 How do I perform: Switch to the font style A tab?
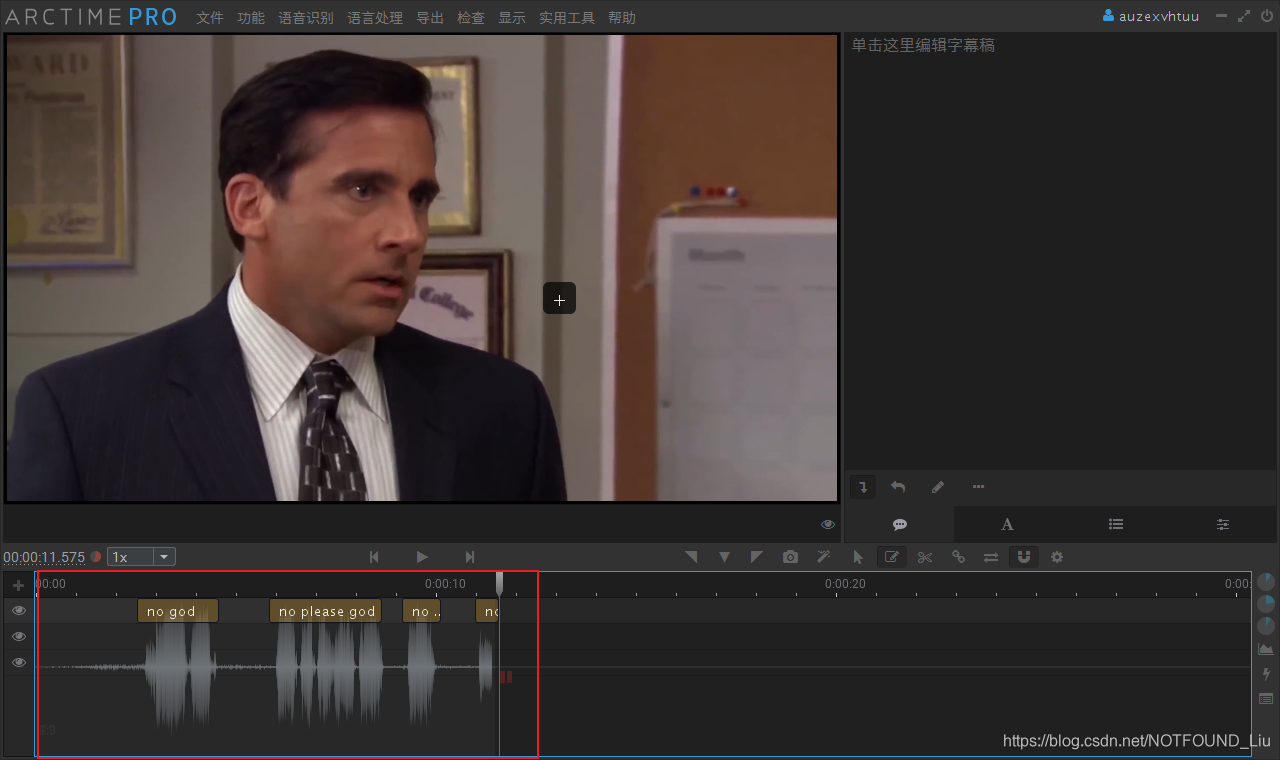1007,524
